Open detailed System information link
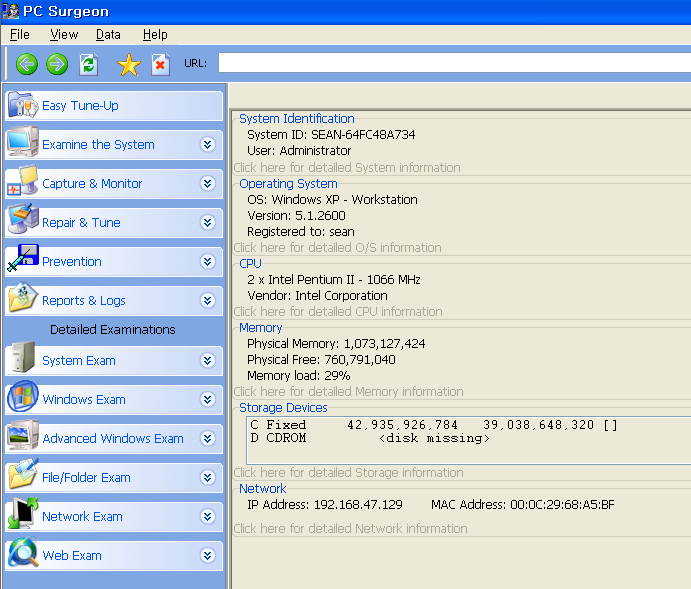This screenshot has height=589, width=691. pos(347,167)
